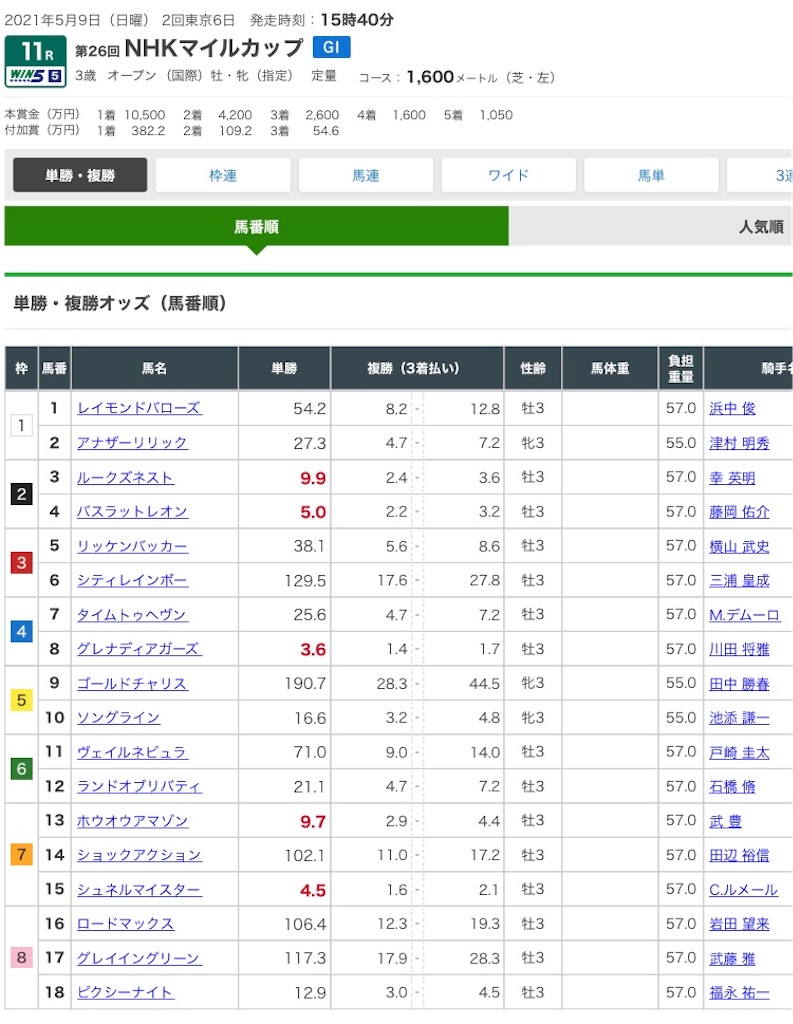Open jockey 田辺 裕信 link
This screenshot has height=1024, width=793.
tap(739, 855)
